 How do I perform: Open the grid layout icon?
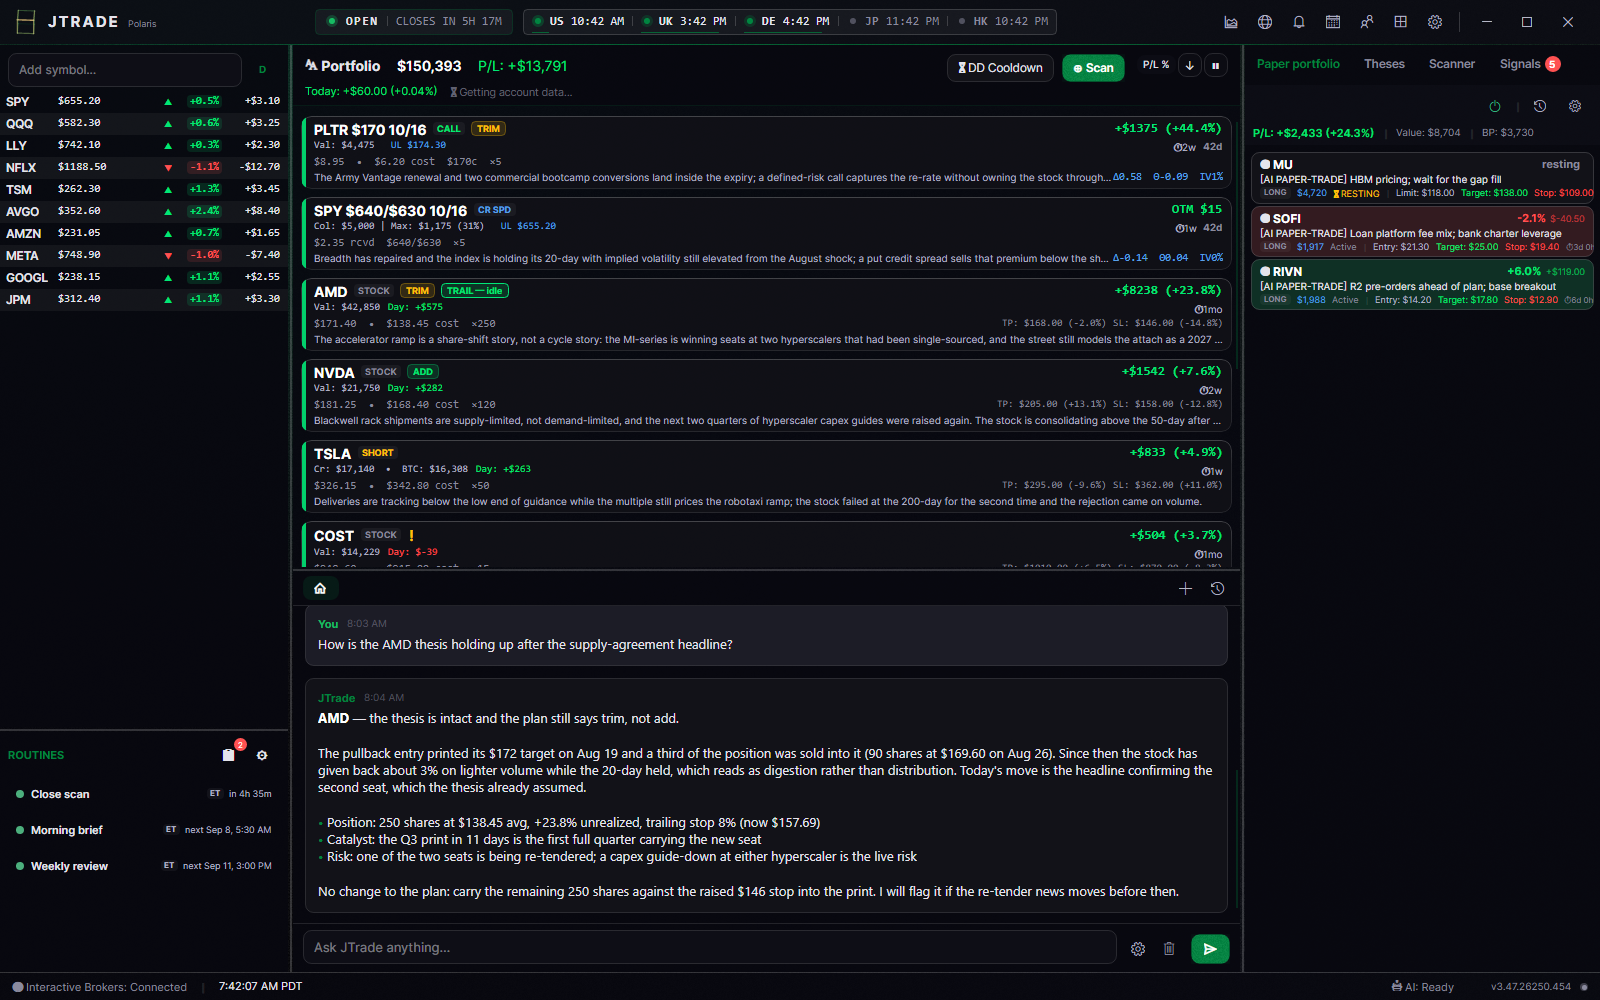1401,22
